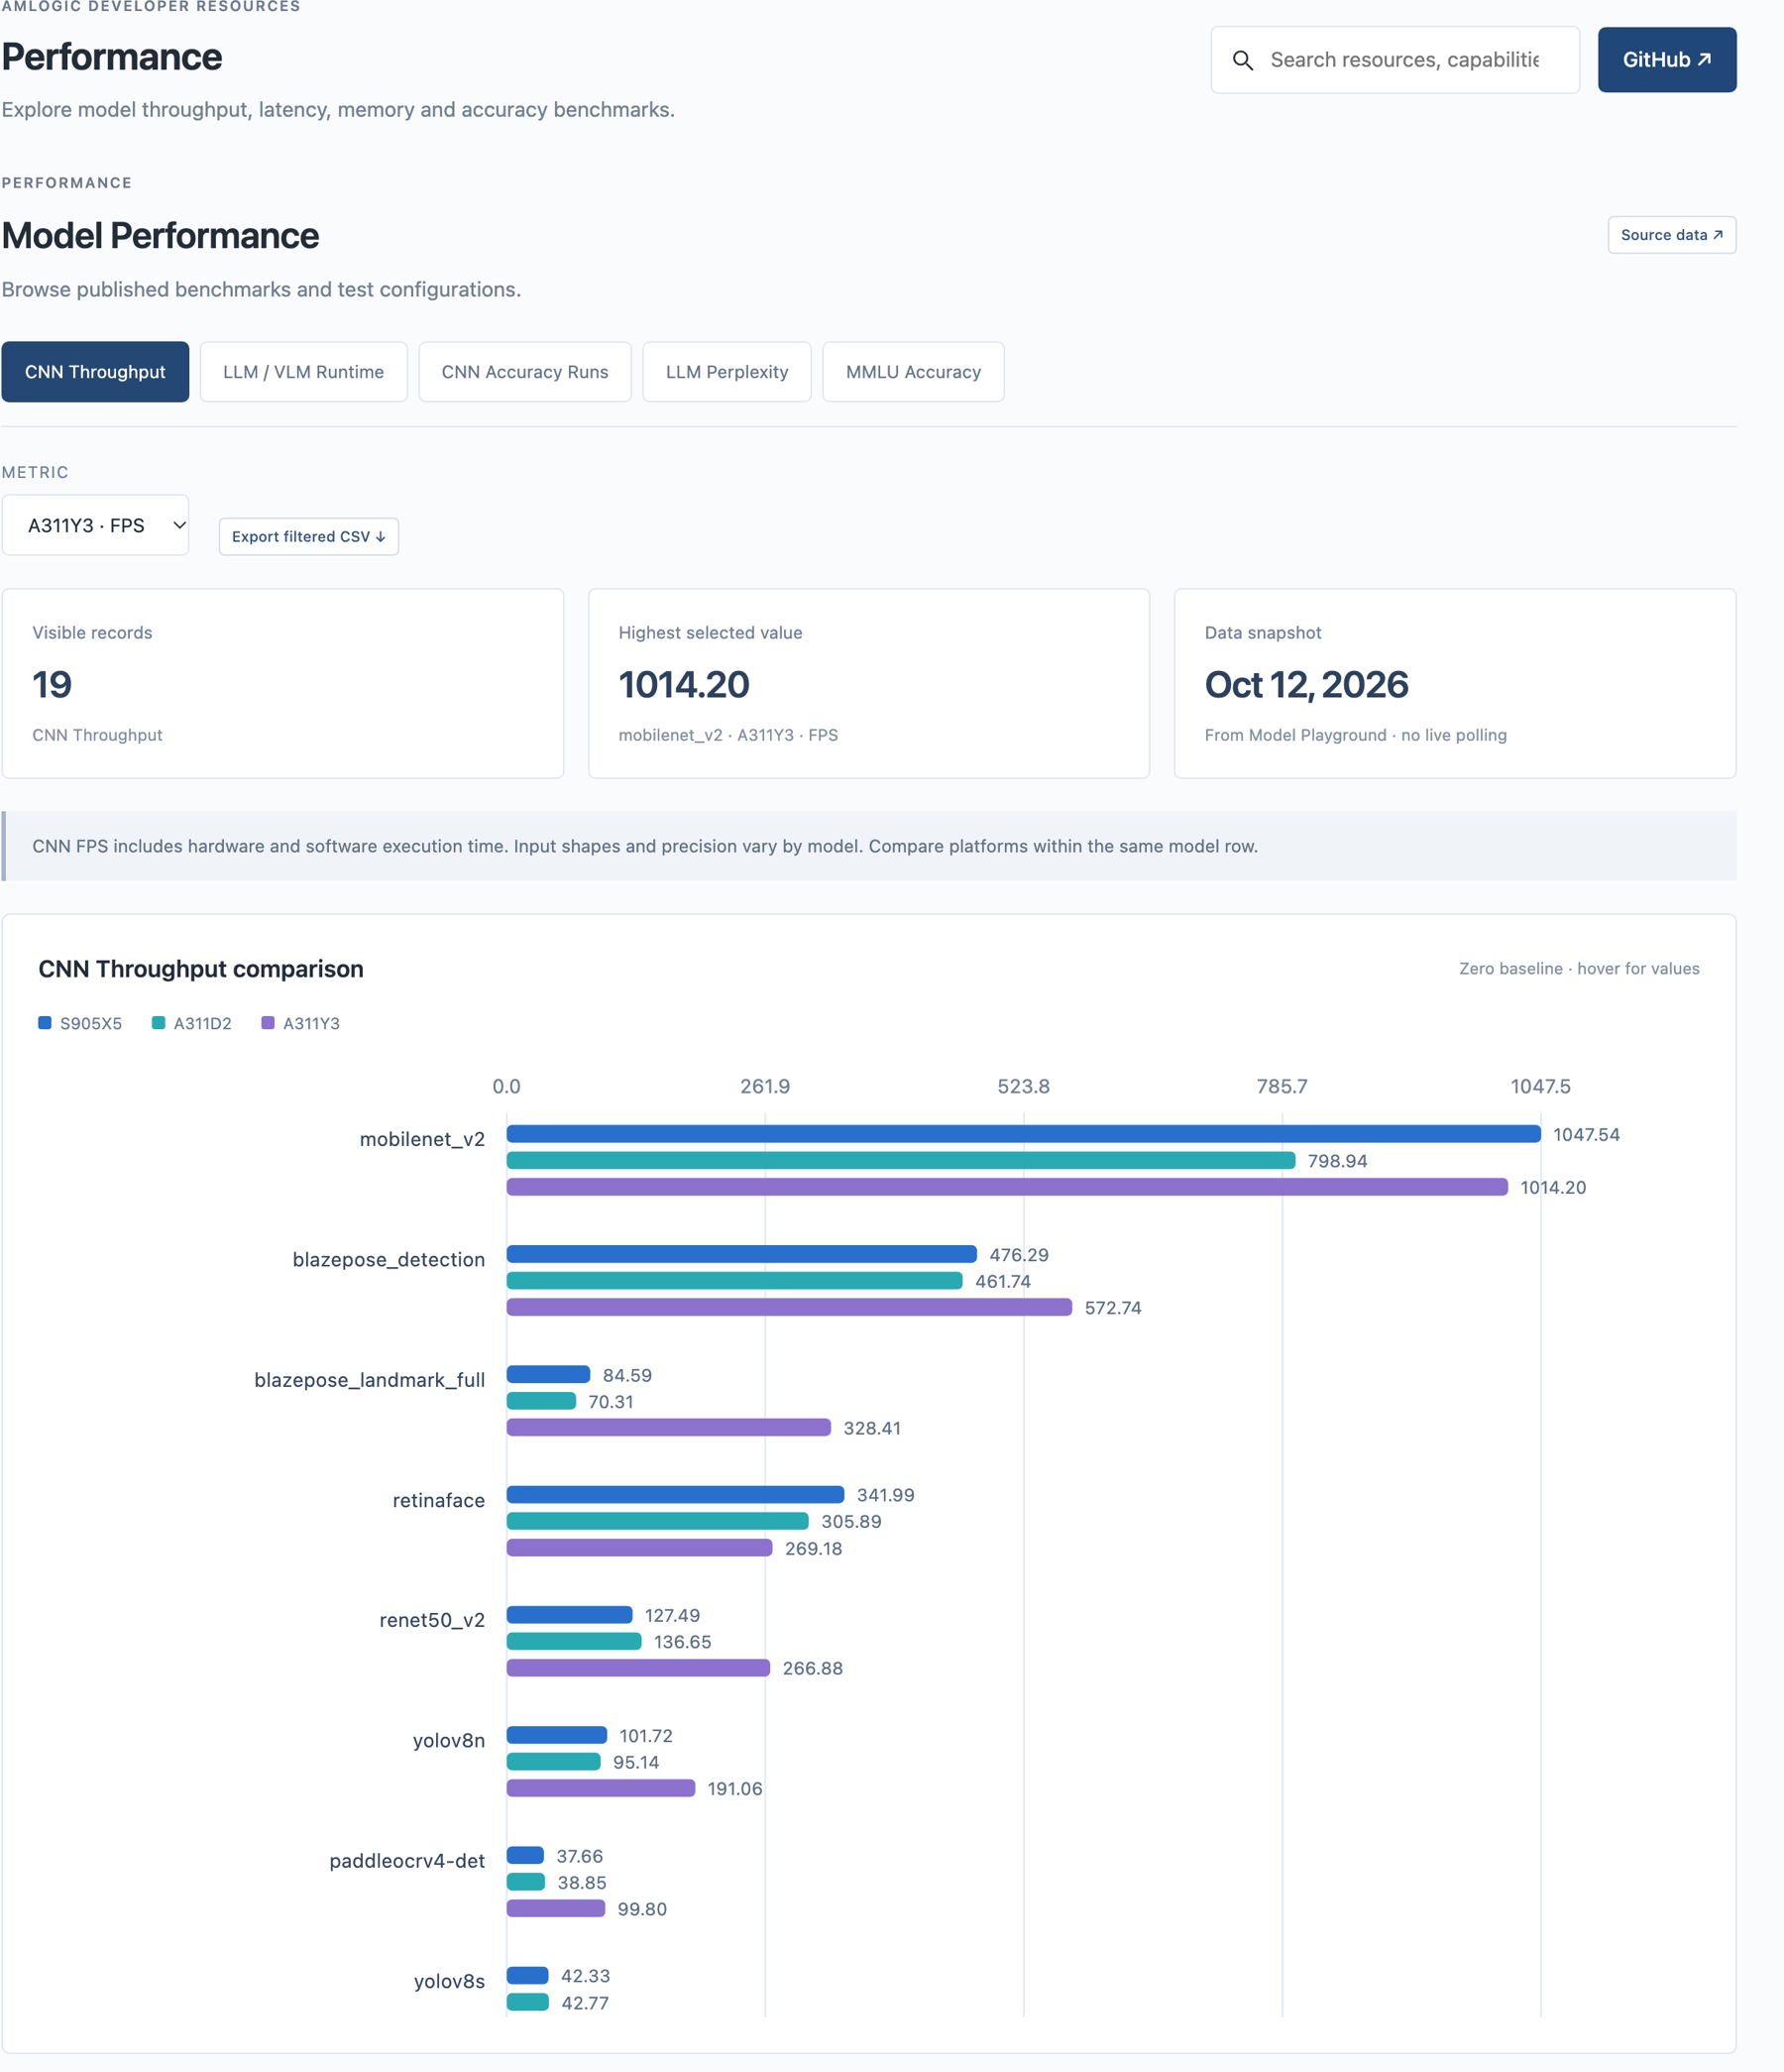Click the mobilenet_v2 S905X5 bar labeled 1047.54
The width and height of the screenshot is (1784, 2072).
(1024, 1134)
